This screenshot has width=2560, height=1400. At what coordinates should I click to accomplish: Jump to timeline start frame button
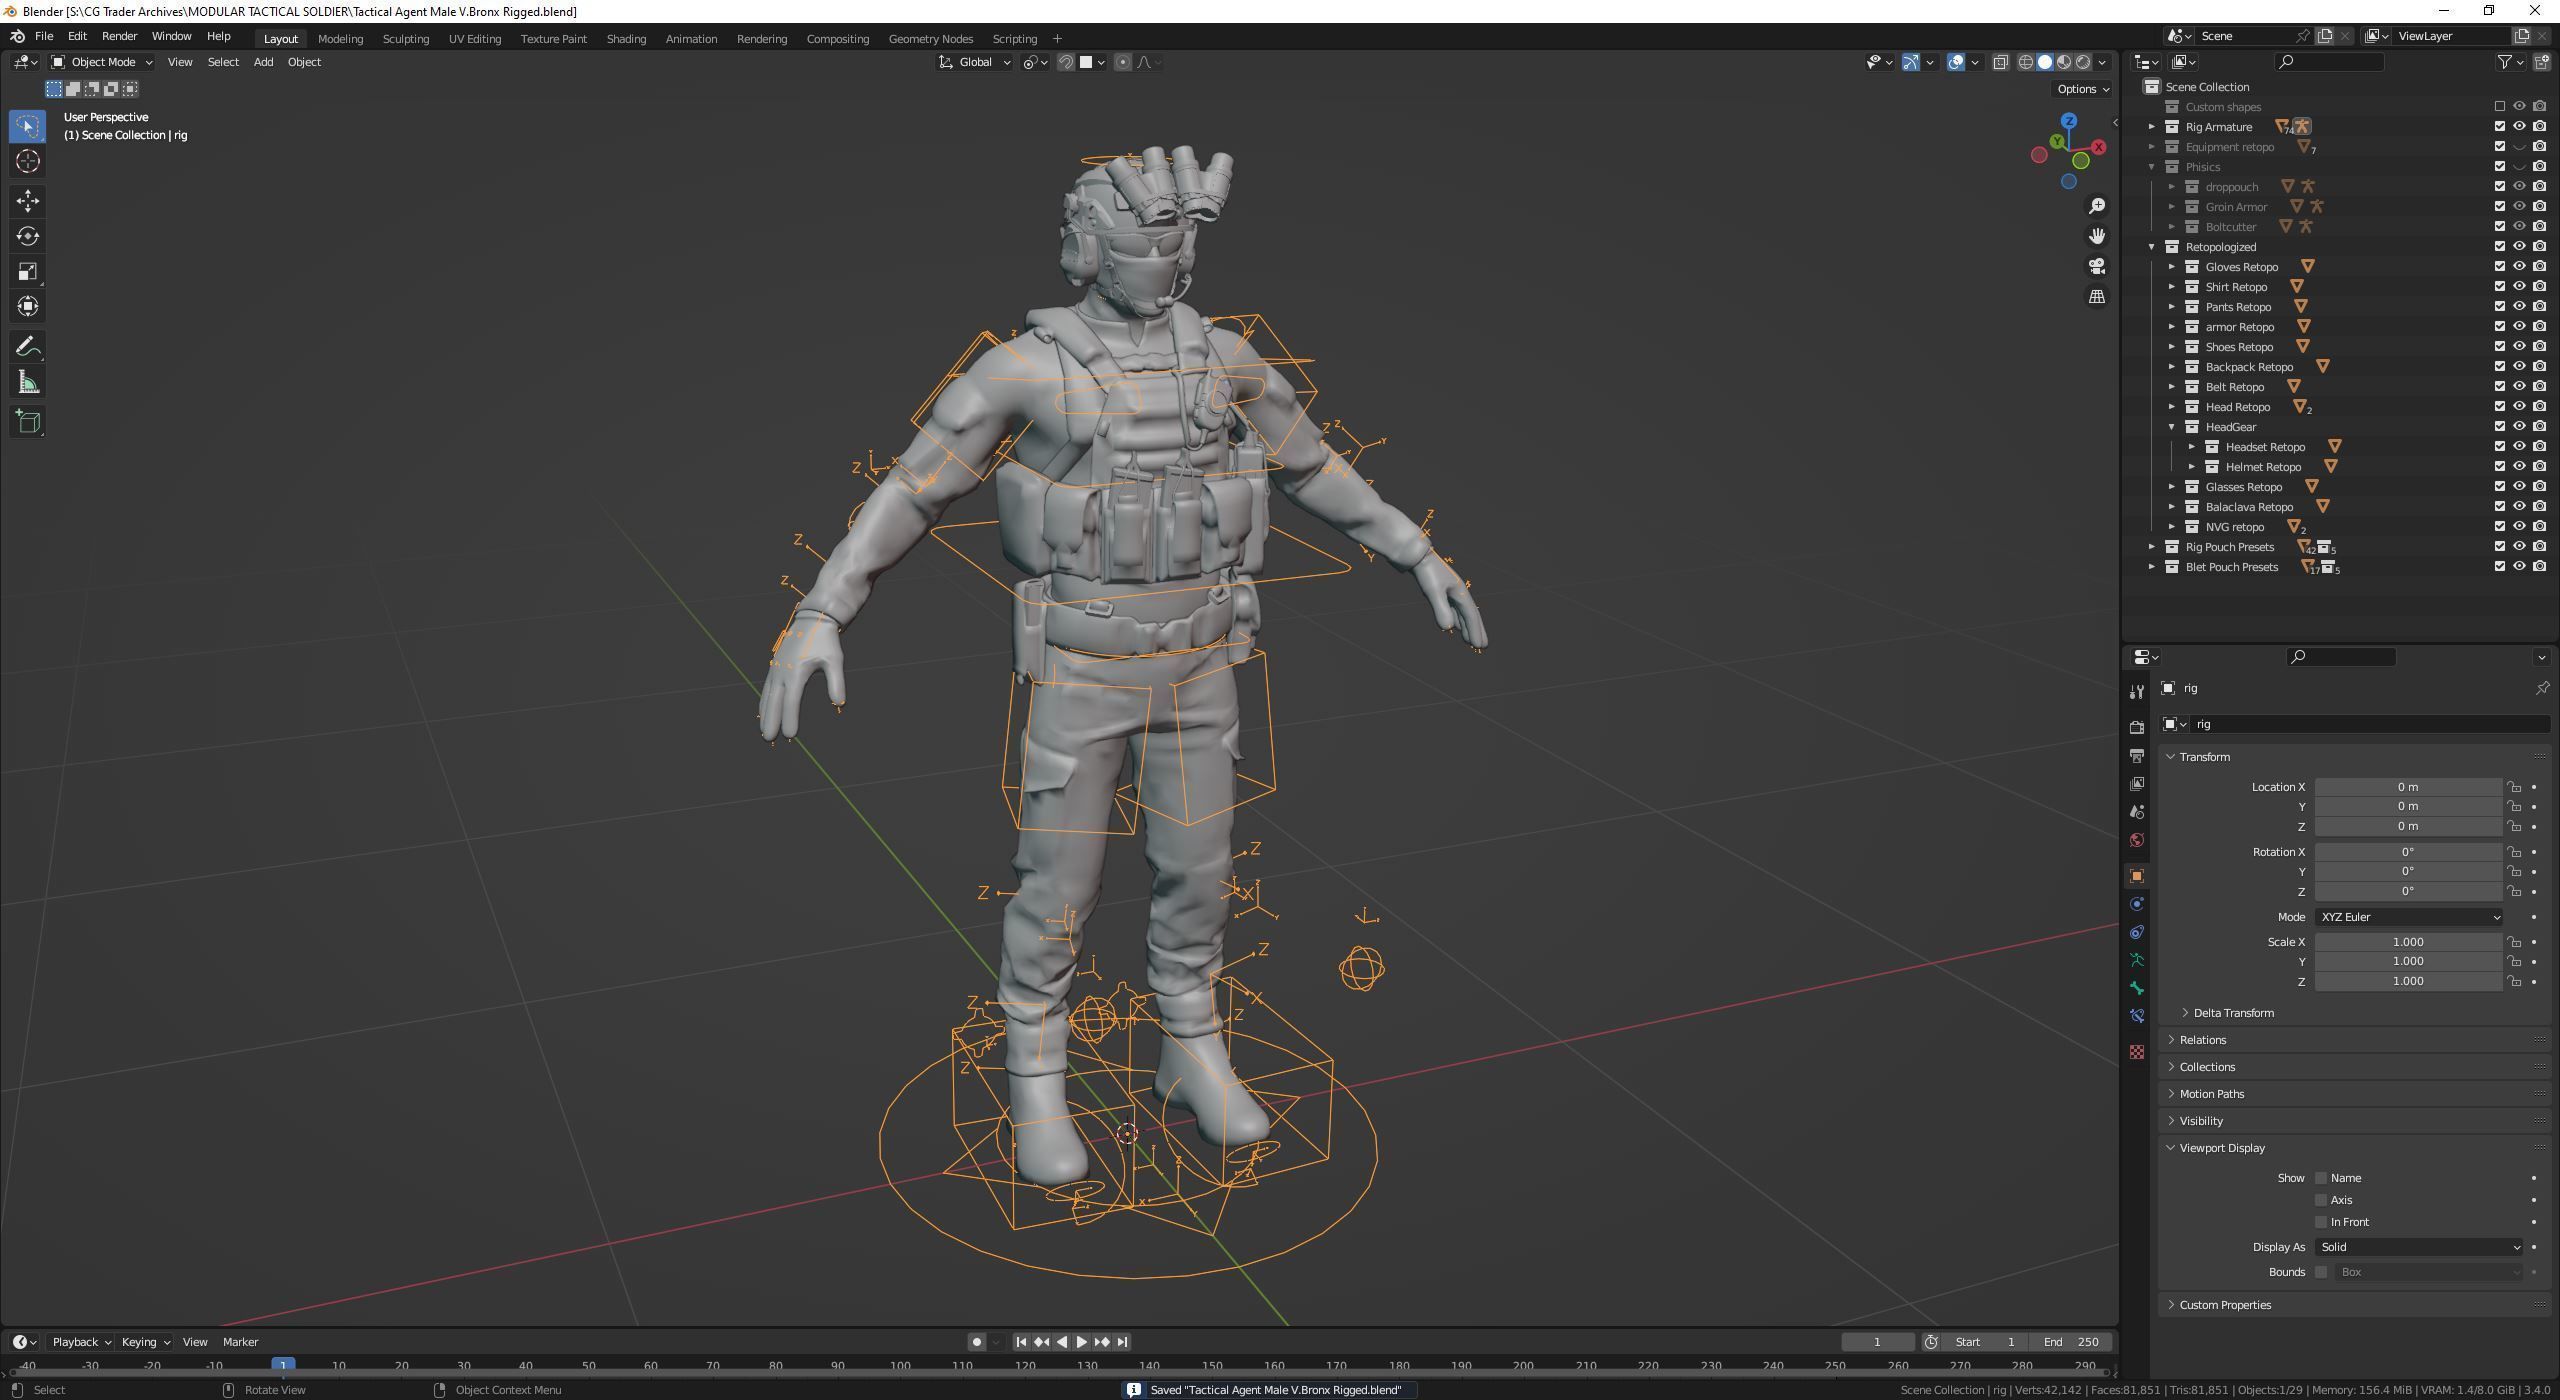click(x=1021, y=1342)
